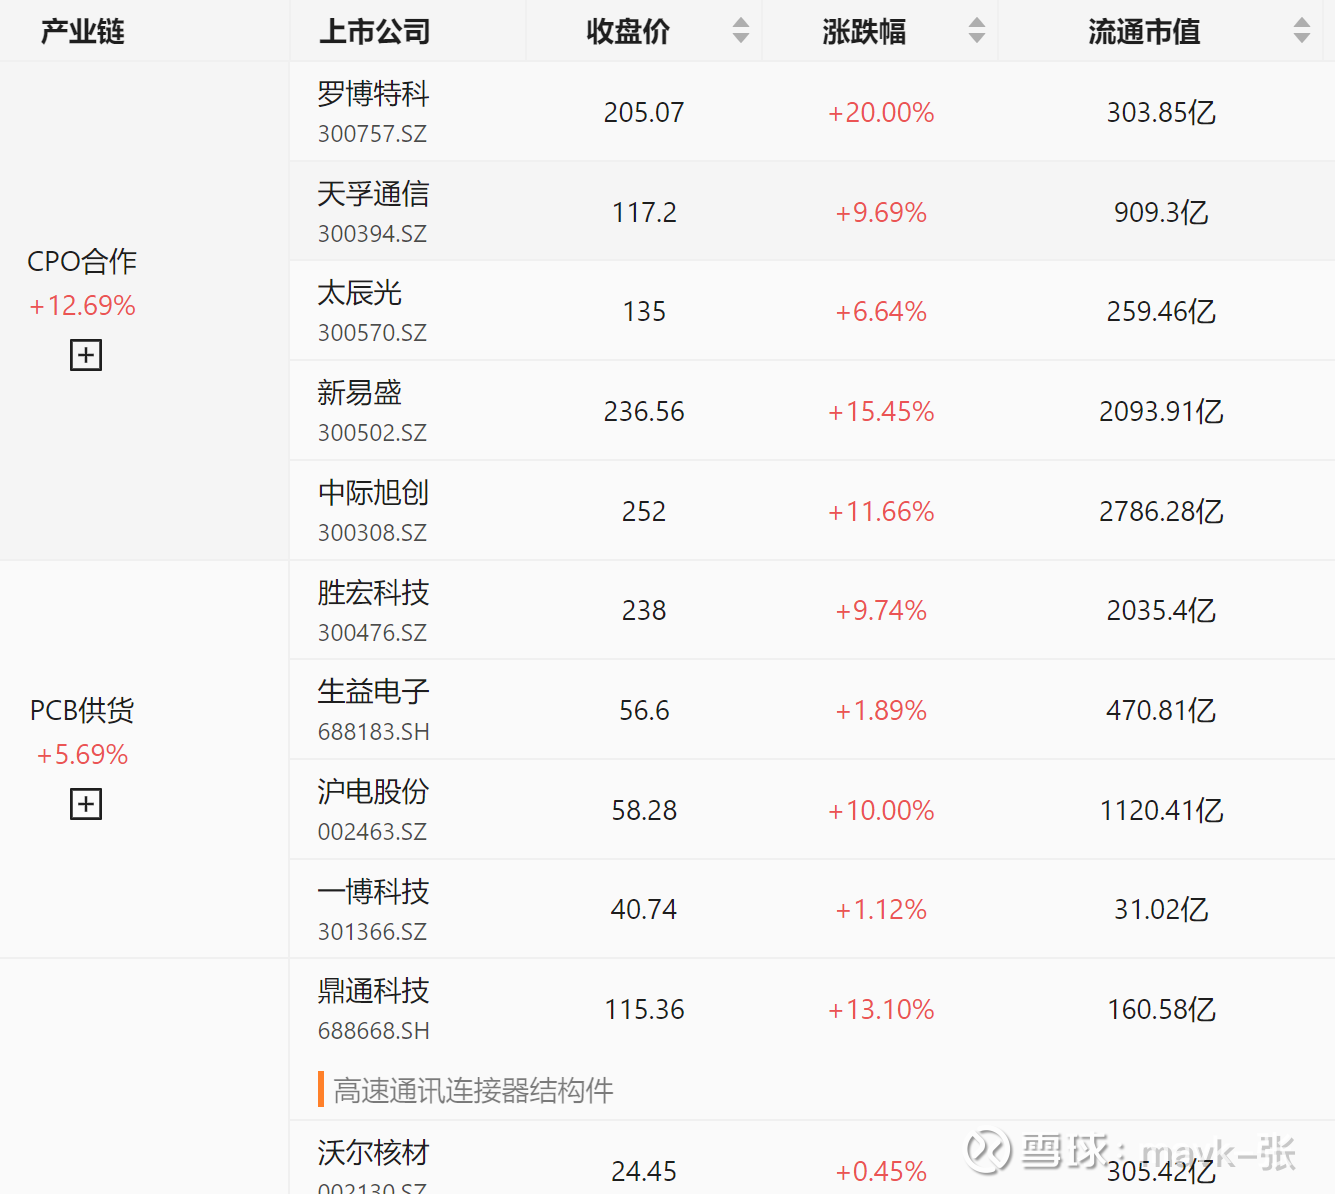Open stock 太辰光
1335x1194 pixels.
359,293
